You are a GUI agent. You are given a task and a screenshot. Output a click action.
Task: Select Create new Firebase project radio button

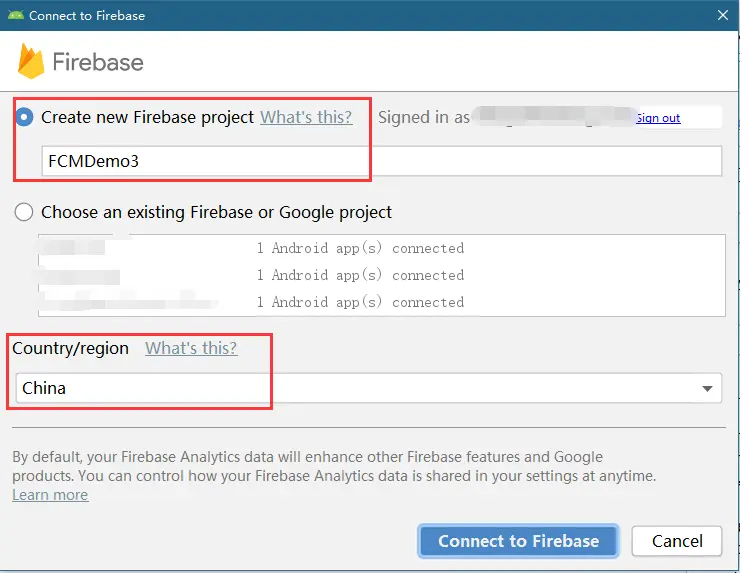(x=24, y=117)
